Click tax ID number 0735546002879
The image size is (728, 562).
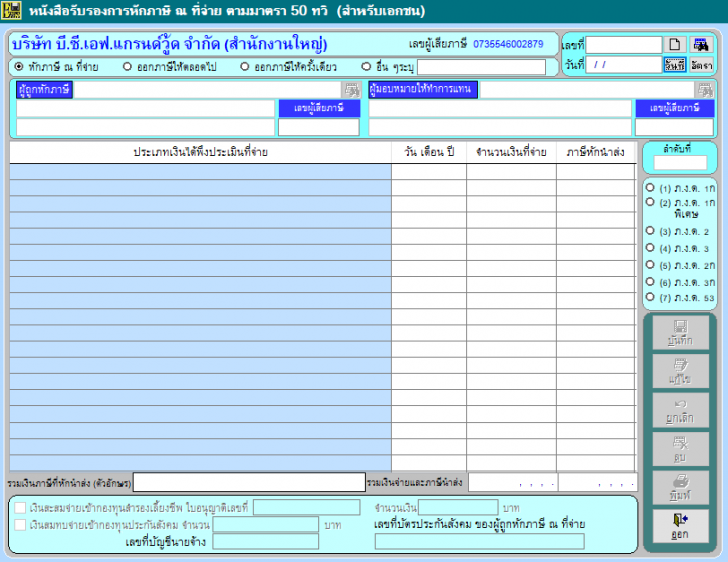click(508, 44)
